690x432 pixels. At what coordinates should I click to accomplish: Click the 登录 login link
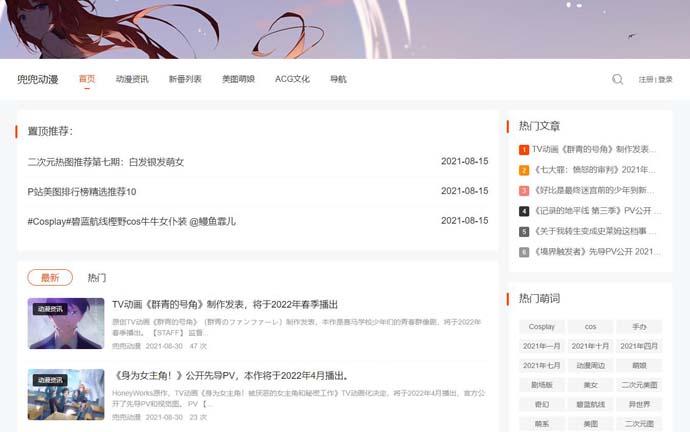coord(665,80)
